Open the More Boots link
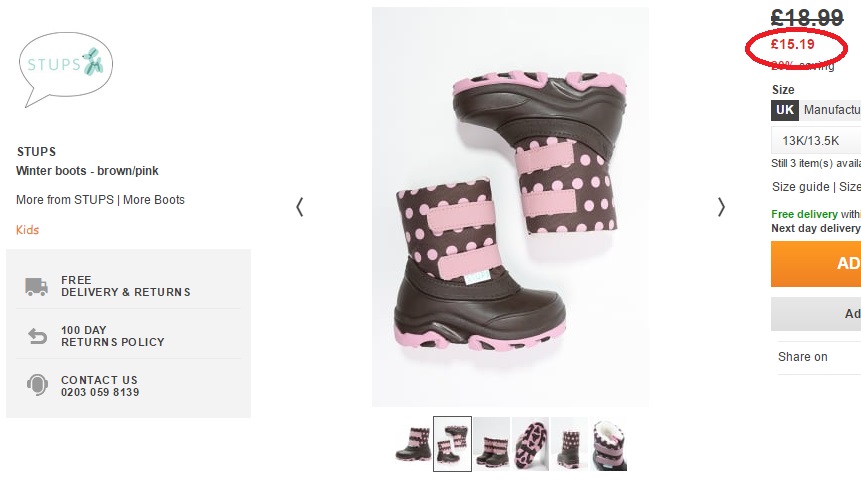 coord(154,200)
